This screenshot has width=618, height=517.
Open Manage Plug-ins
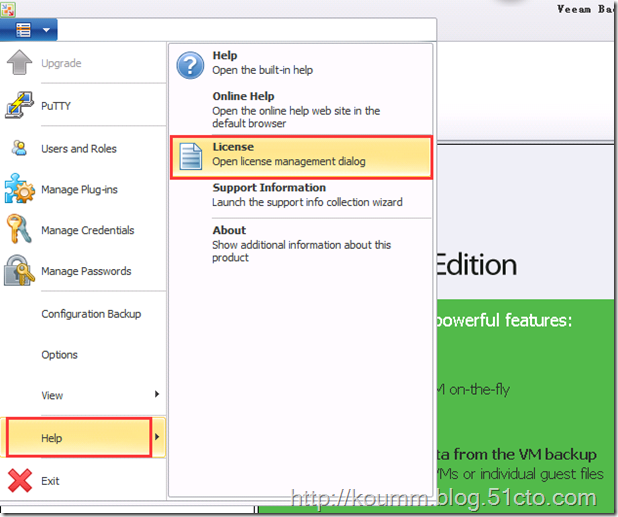[83, 189]
